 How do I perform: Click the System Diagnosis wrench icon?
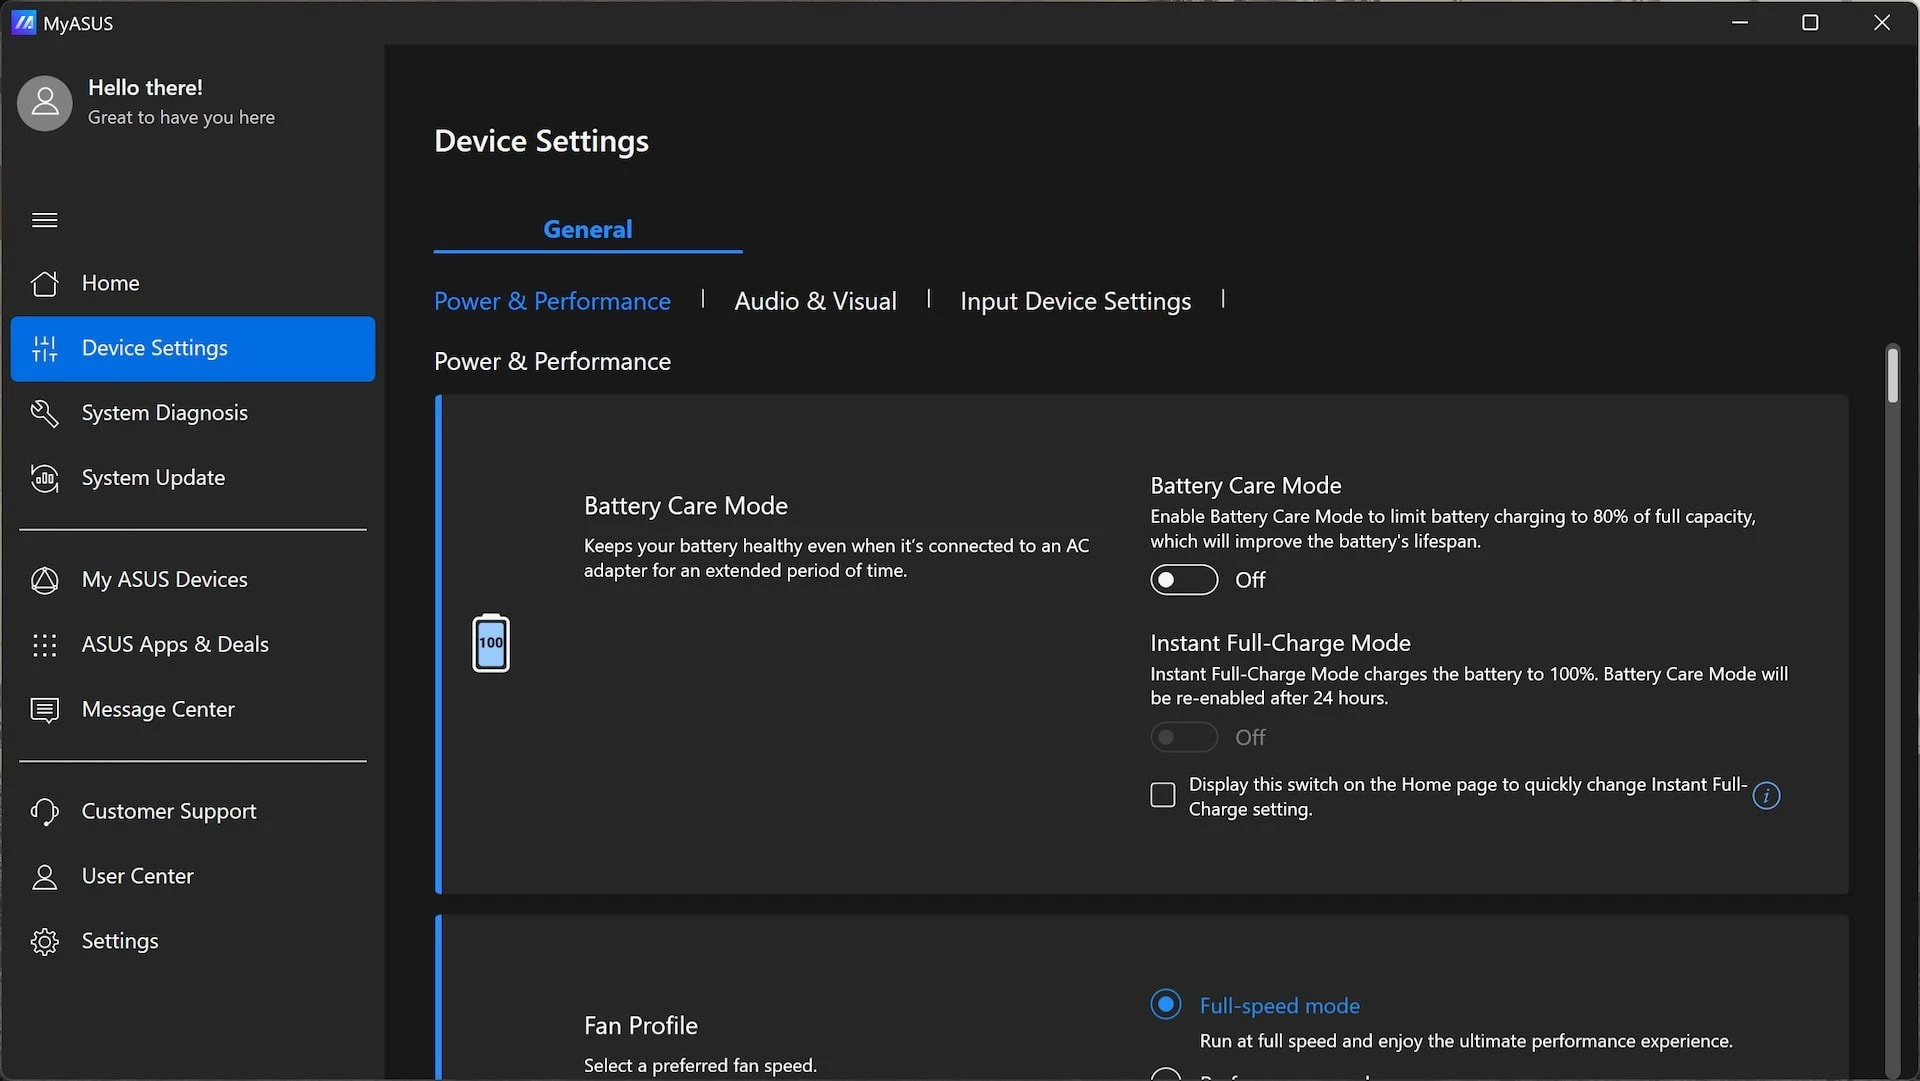(44, 413)
